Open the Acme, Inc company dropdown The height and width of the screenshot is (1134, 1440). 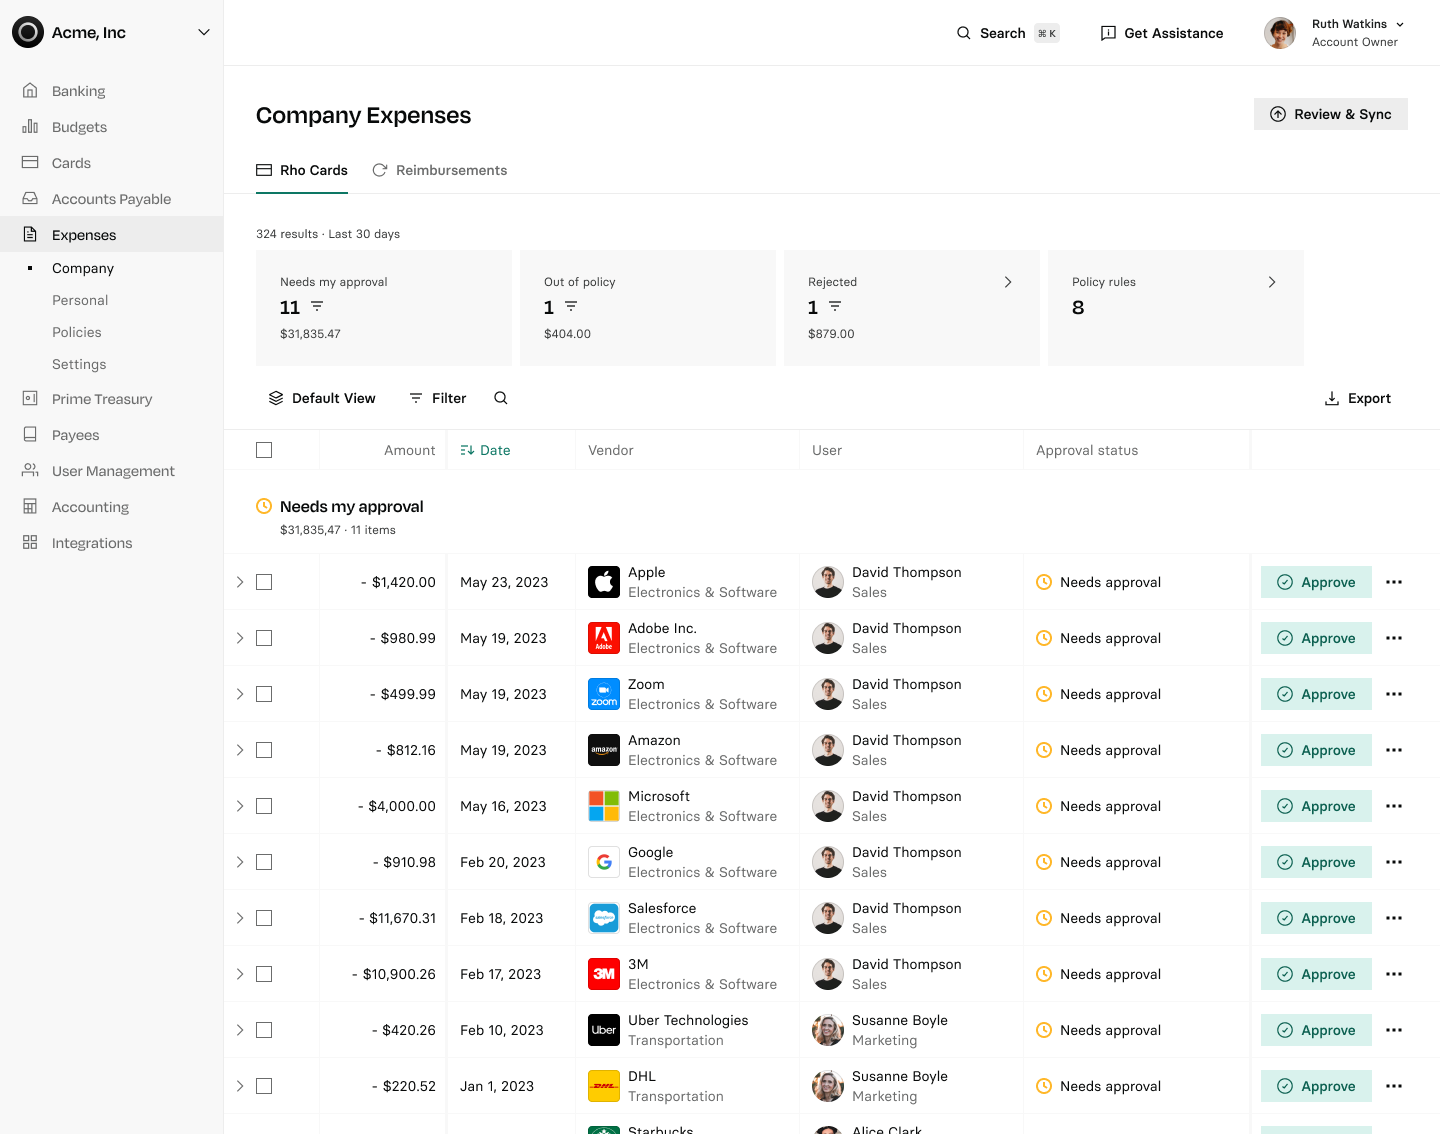[x=204, y=32]
